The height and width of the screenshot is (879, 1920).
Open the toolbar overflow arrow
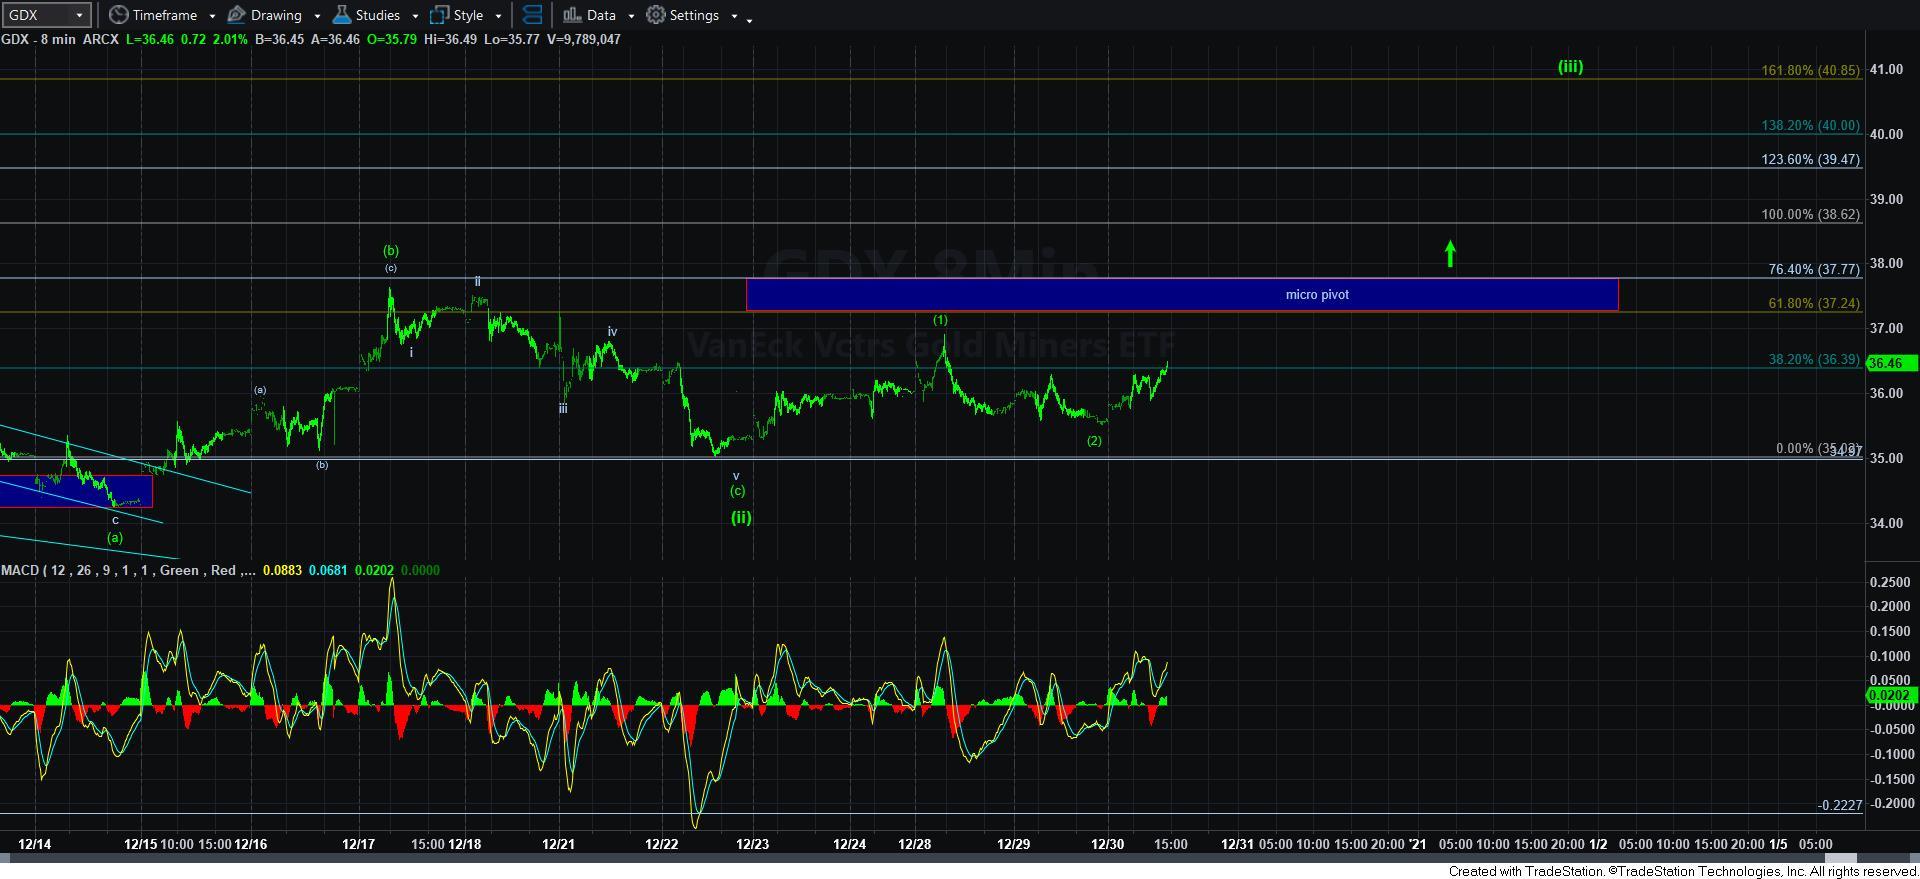[x=750, y=18]
